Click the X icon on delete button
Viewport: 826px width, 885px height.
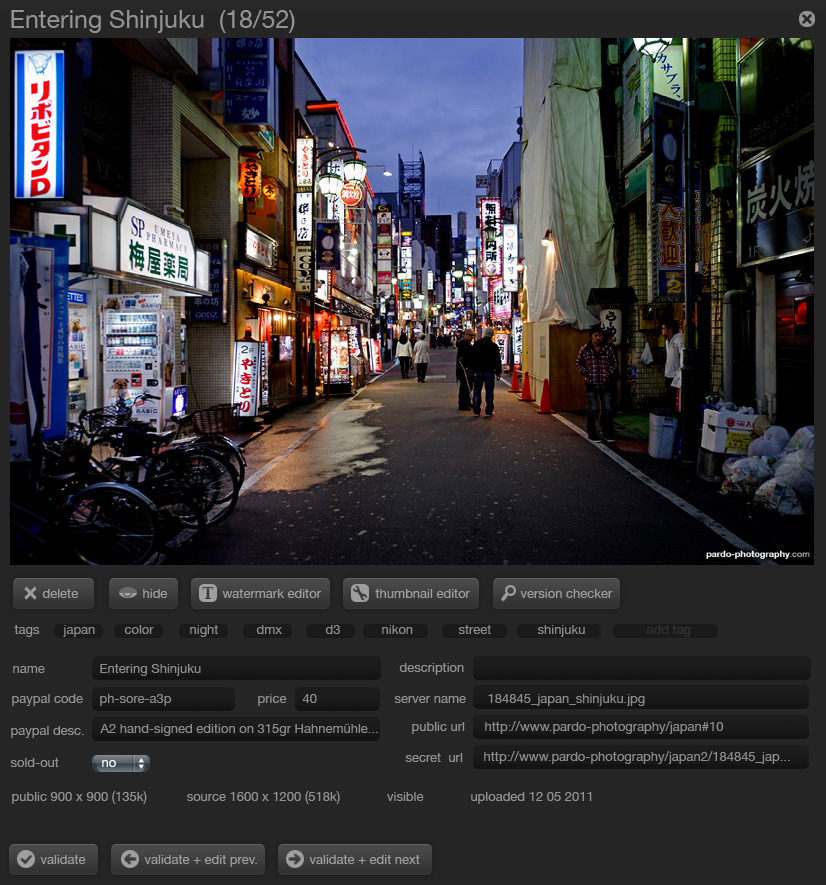[x=30, y=594]
